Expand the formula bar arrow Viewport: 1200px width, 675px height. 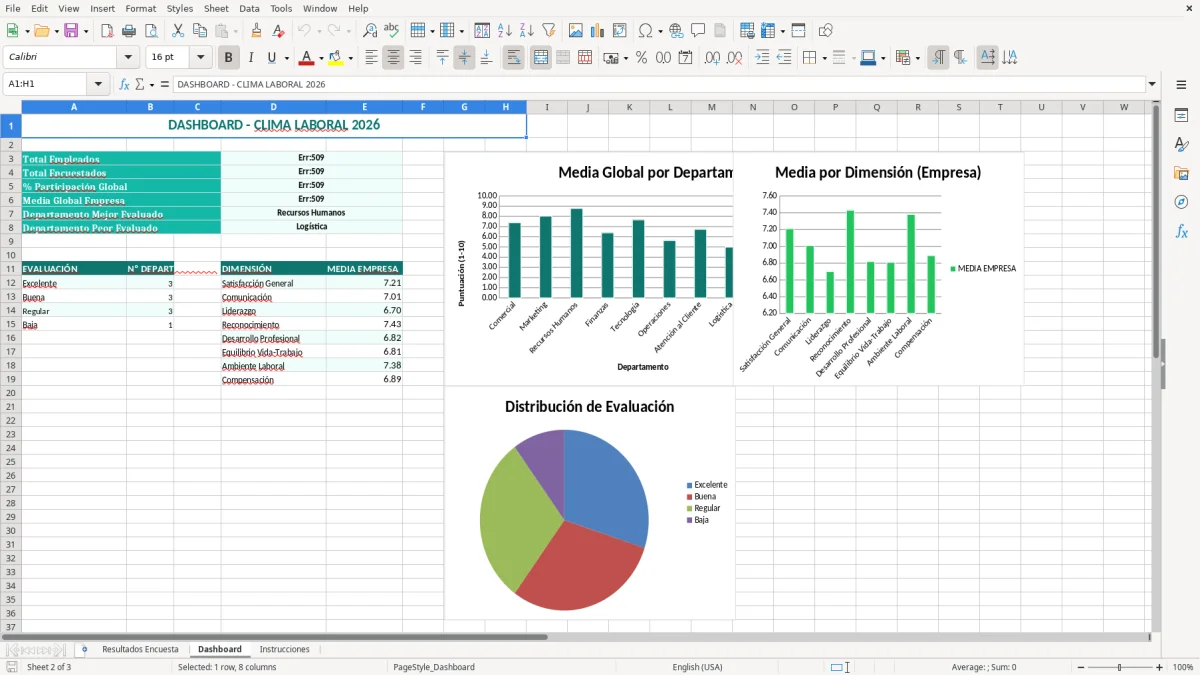click(1152, 84)
